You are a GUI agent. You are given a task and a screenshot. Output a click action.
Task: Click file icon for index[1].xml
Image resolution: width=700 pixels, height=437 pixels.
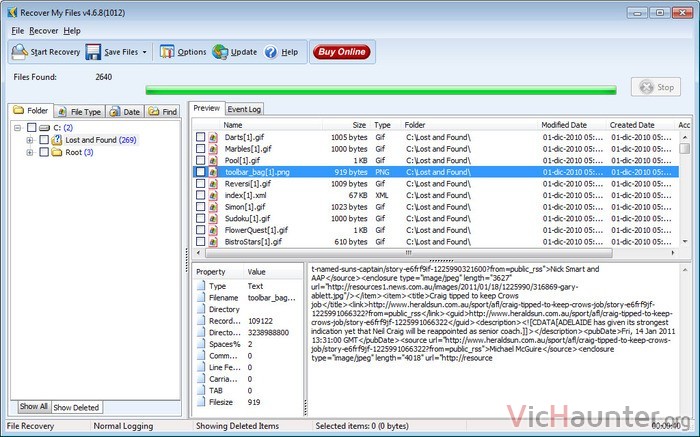(x=213, y=195)
